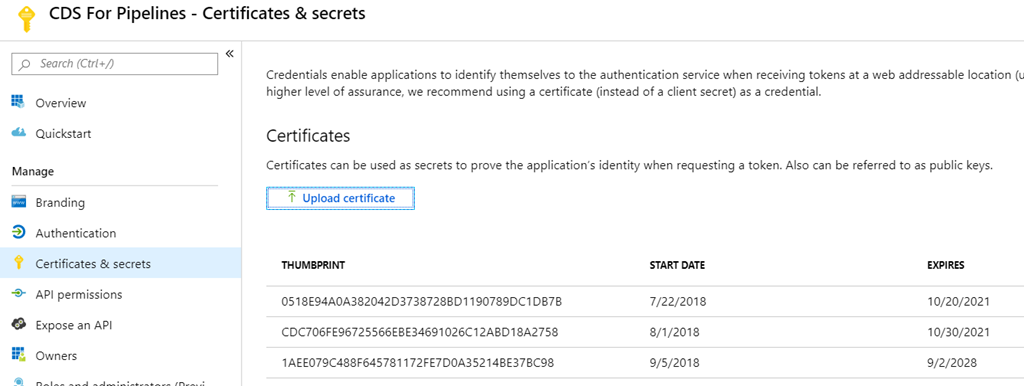Viewport: 1024px width, 386px height.
Task: Click the Upload certificate button
Action: pos(340,198)
